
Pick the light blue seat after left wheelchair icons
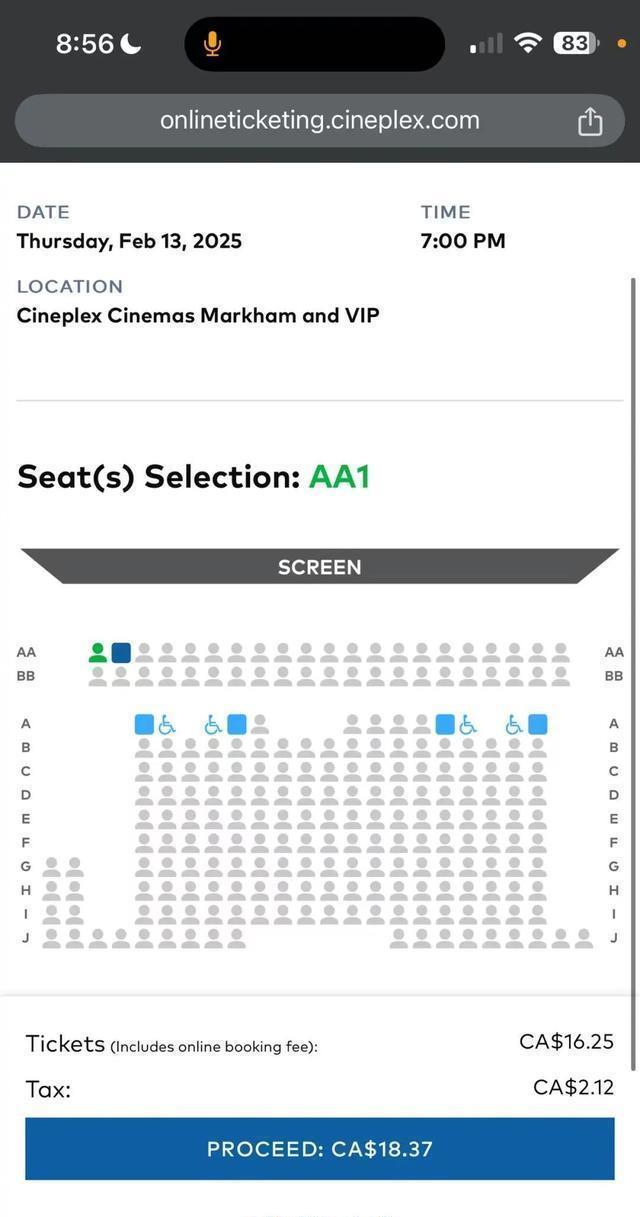click(x=237, y=724)
